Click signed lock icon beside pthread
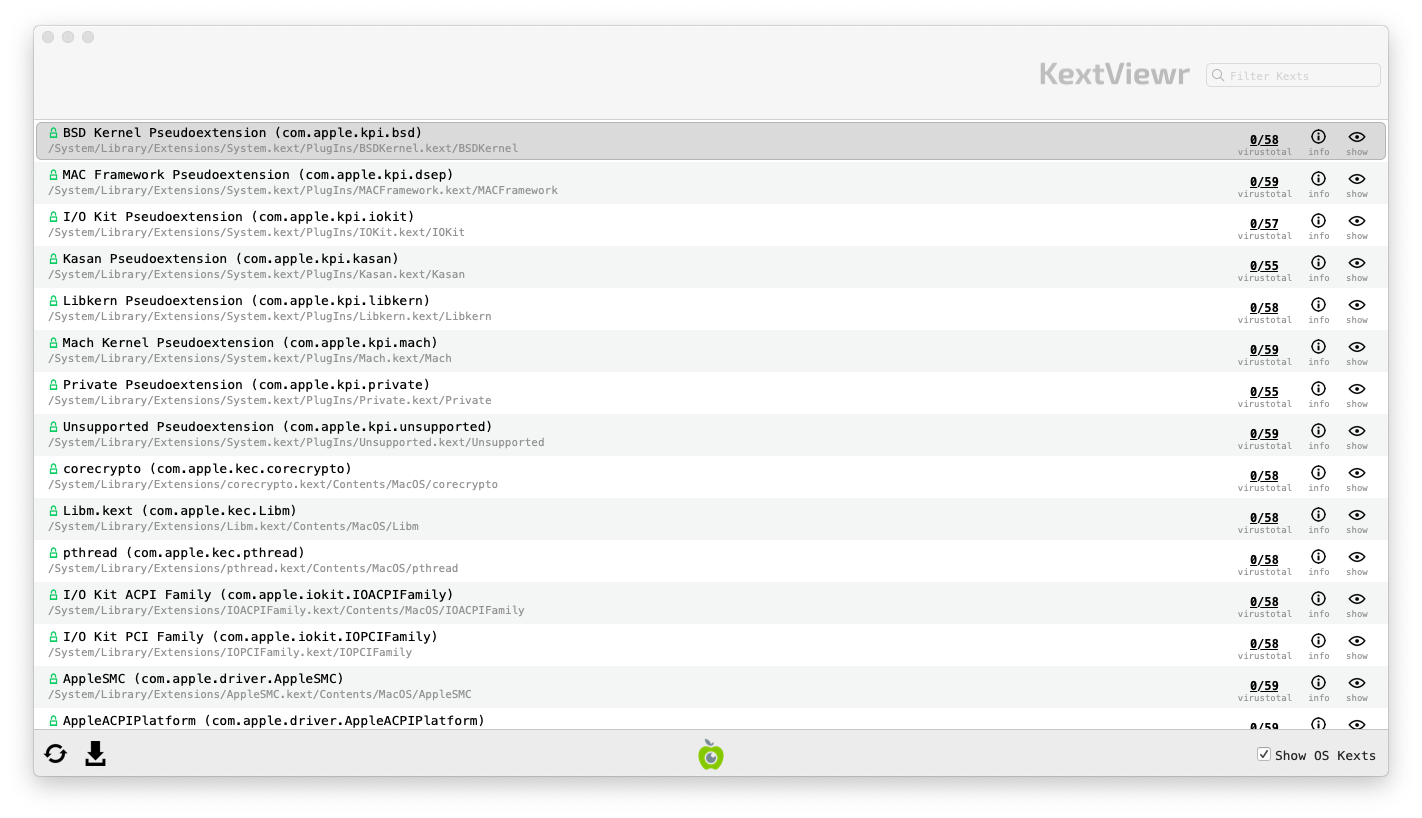The image size is (1422, 818). 54,553
